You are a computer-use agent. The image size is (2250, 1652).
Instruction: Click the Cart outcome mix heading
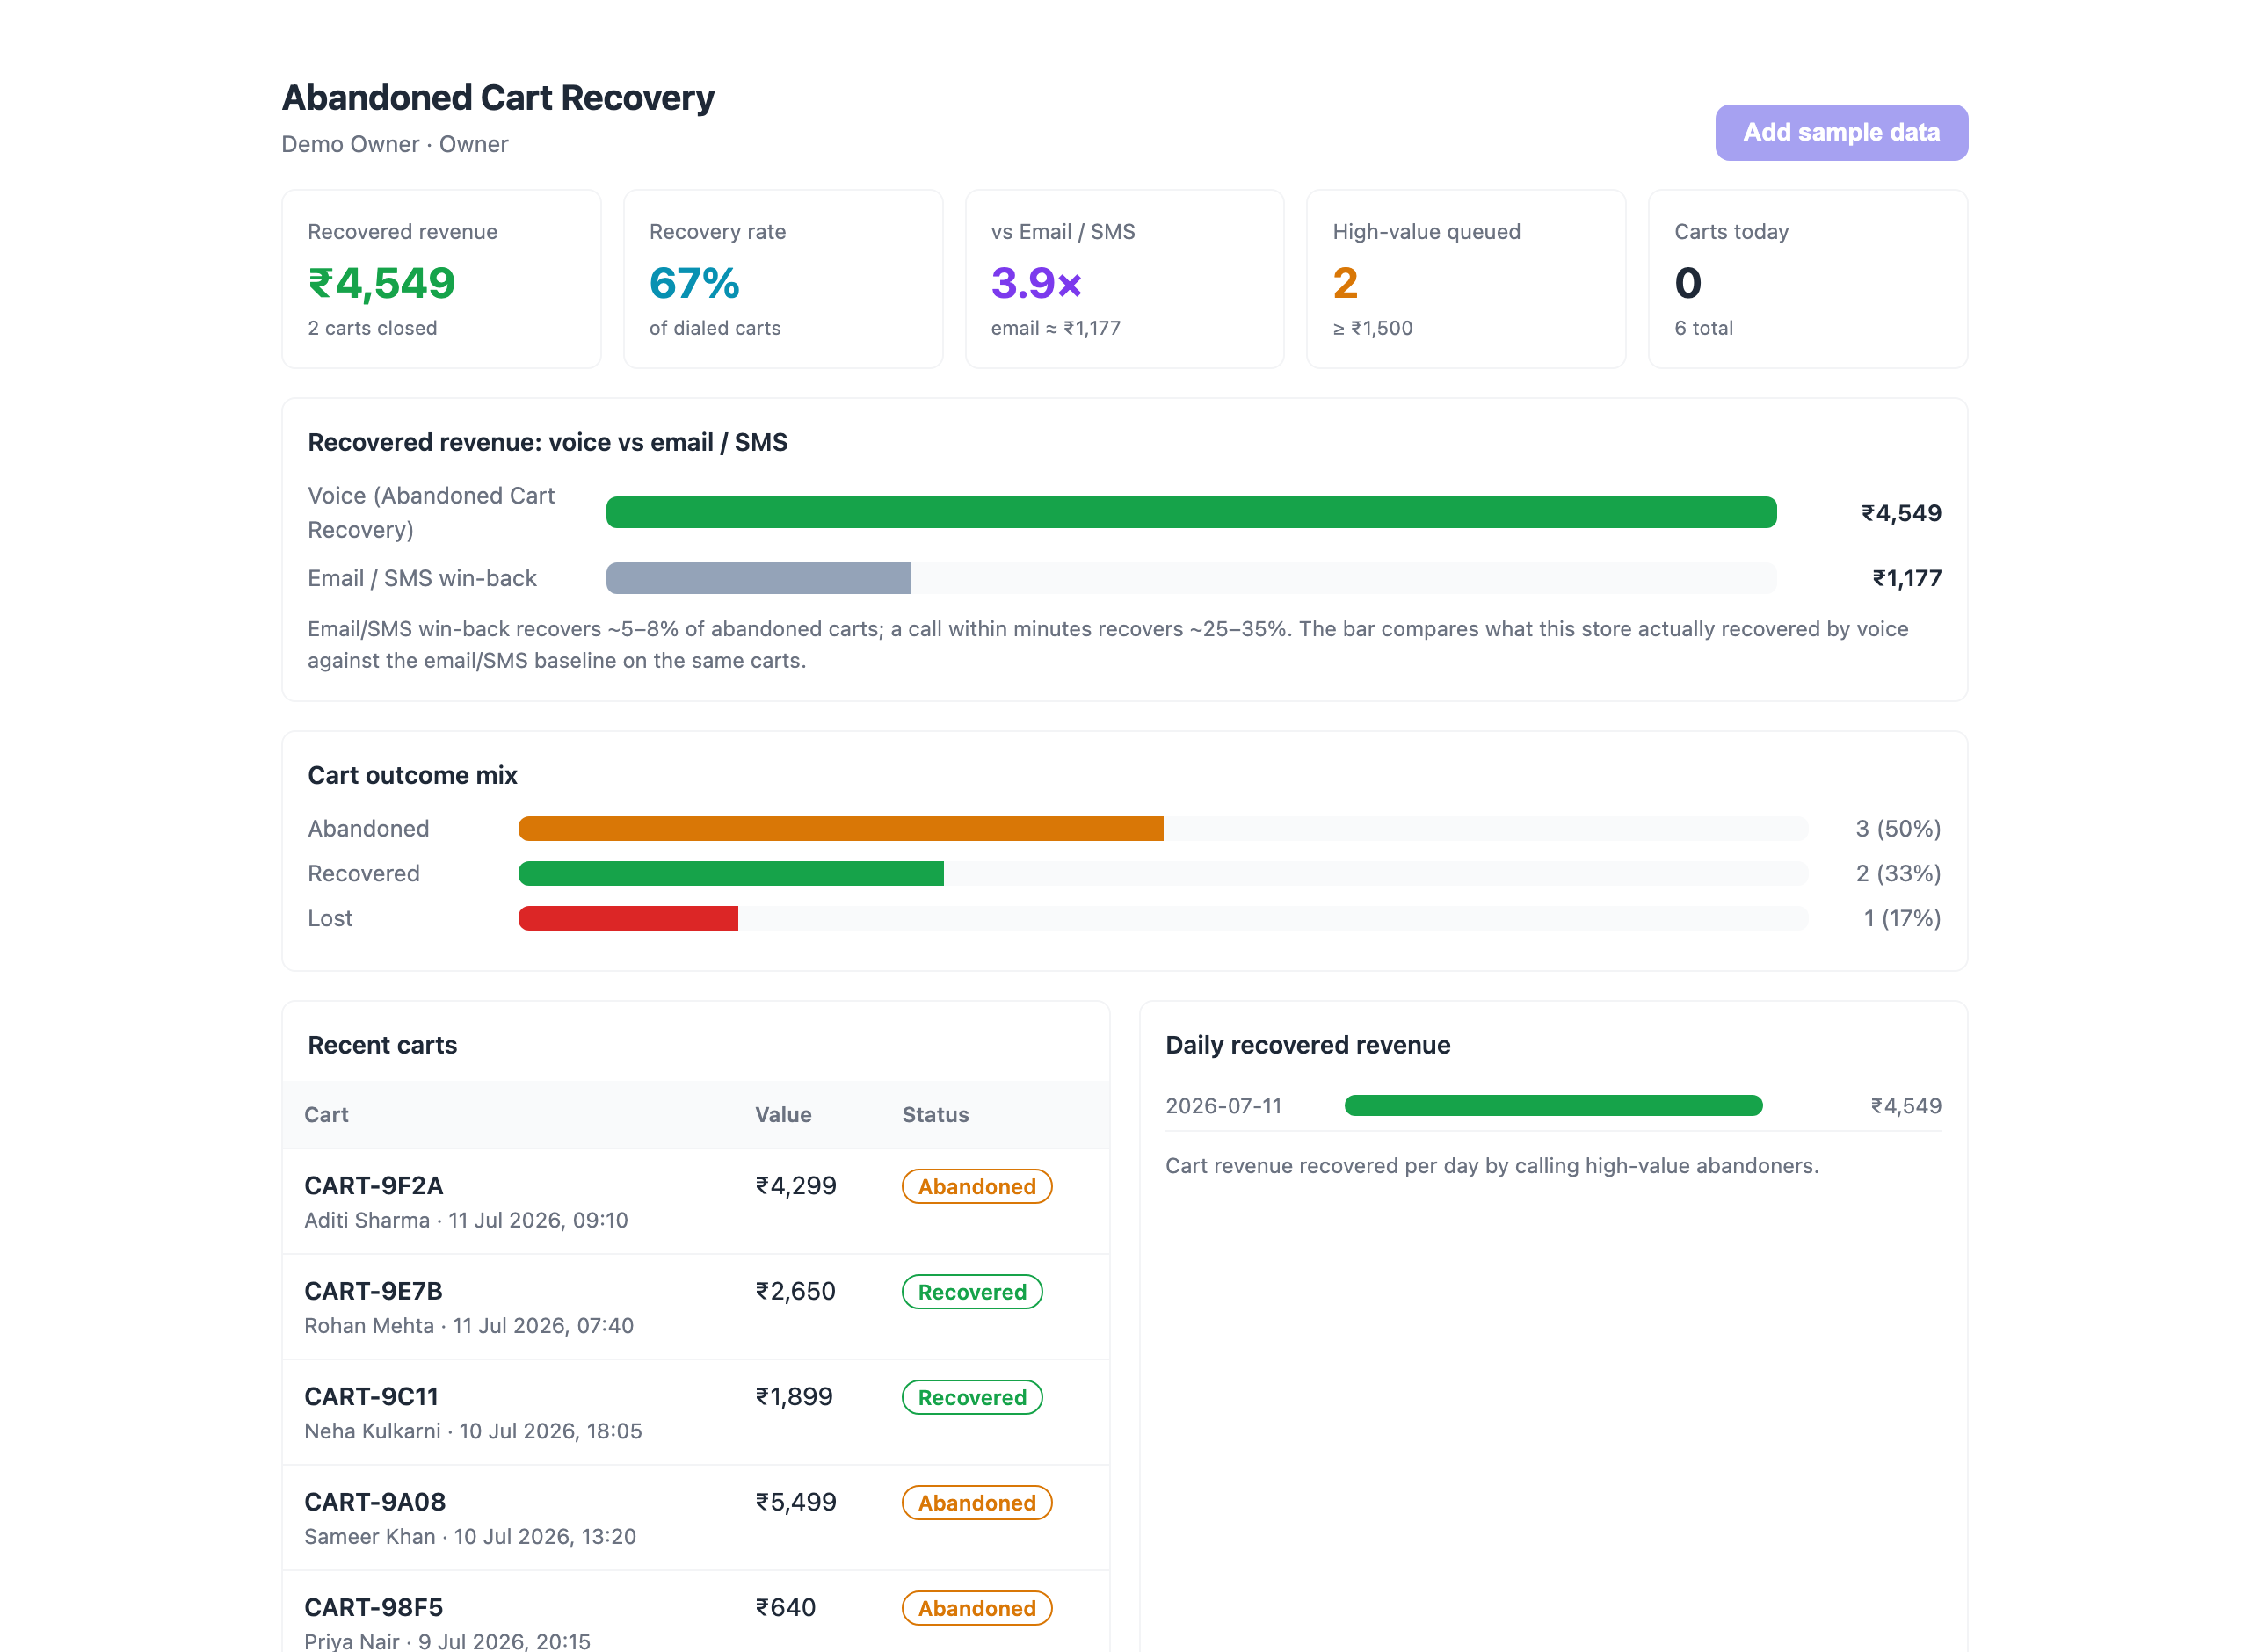412,775
